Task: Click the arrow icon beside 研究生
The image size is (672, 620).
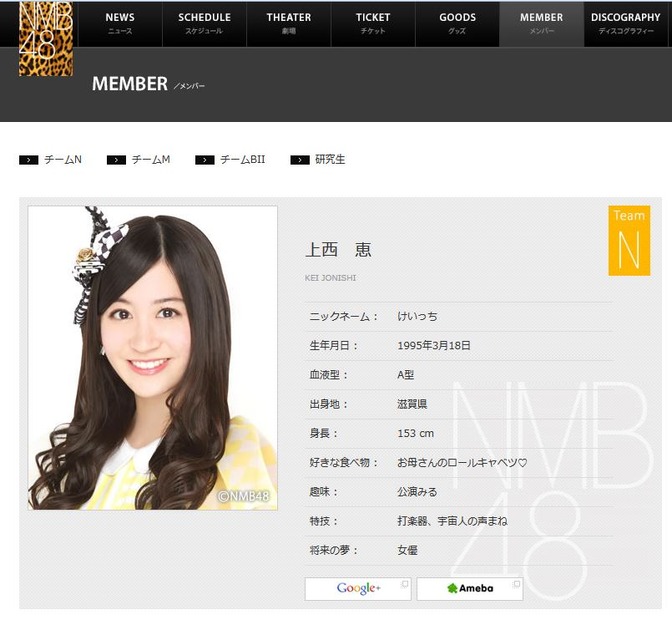Action: [300, 160]
